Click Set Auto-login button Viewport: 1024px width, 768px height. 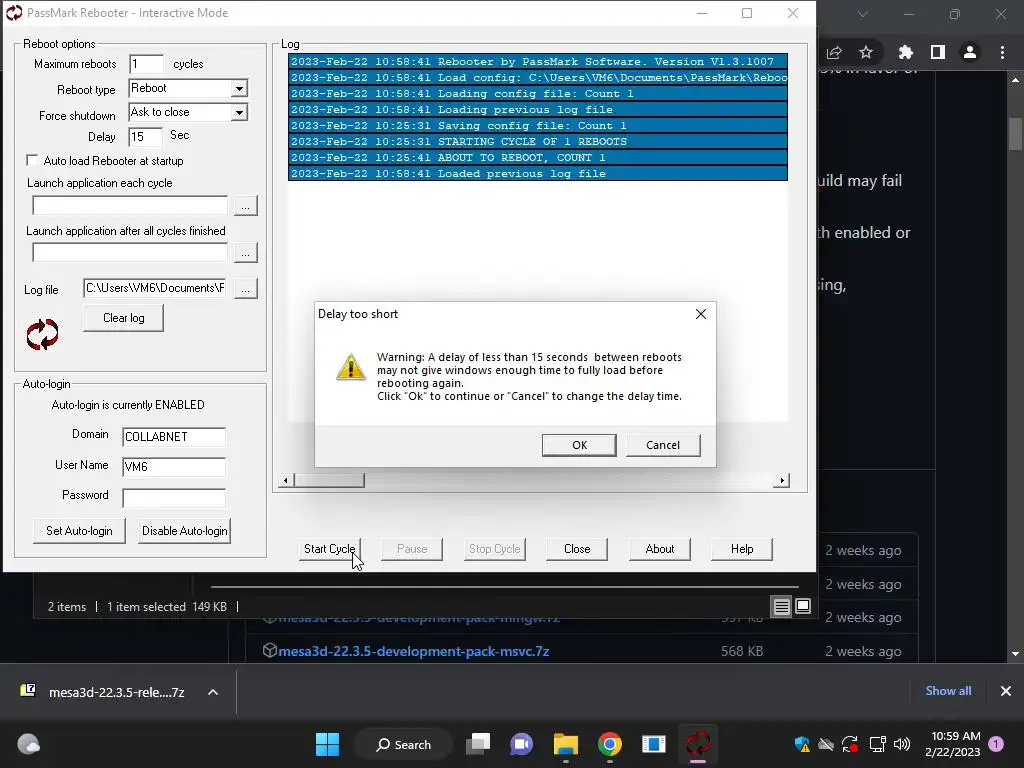click(79, 531)
